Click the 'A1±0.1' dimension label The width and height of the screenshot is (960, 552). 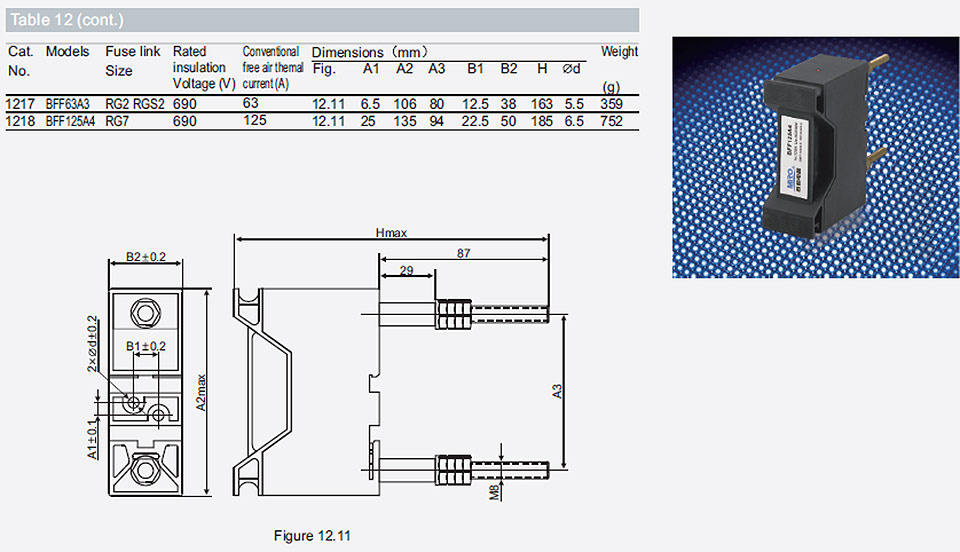pos(92,439)
